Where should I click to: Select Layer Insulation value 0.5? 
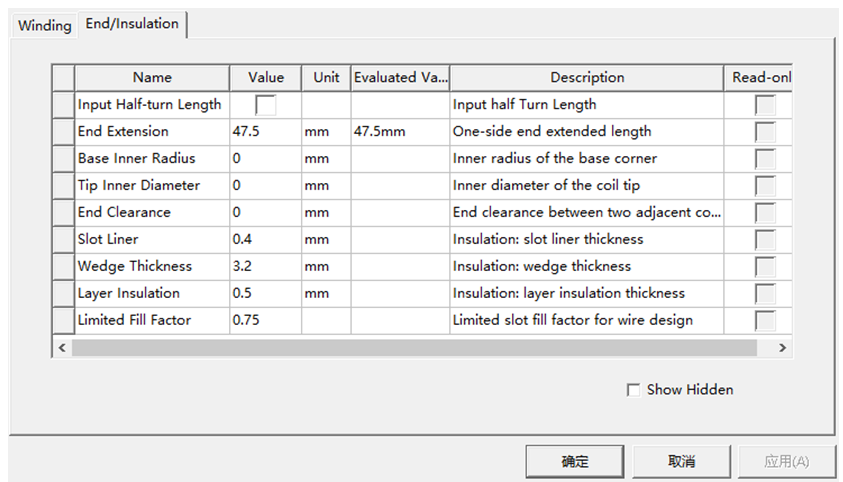266,293
